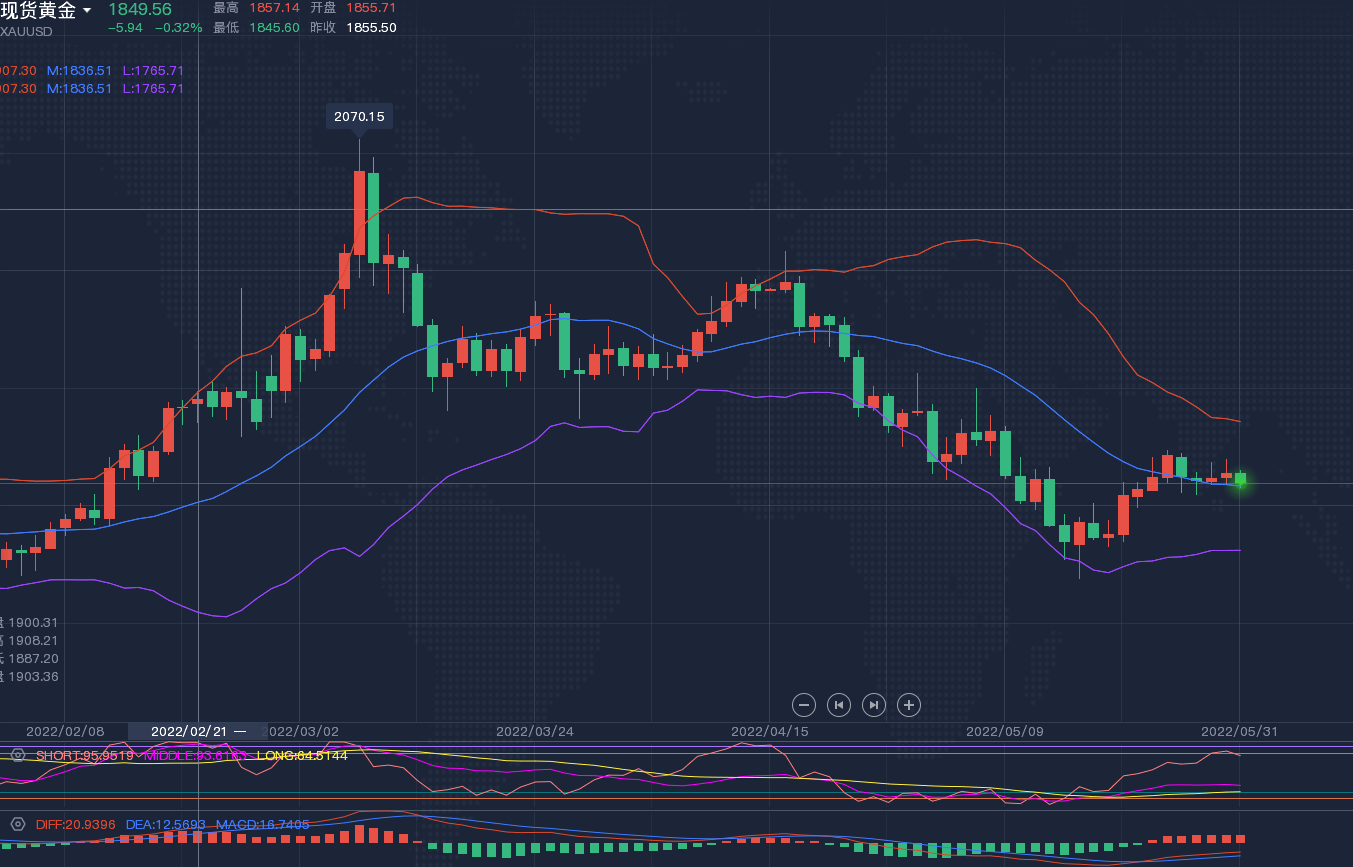
Task: Click the current price 1849.56
Action: [140, 10]
